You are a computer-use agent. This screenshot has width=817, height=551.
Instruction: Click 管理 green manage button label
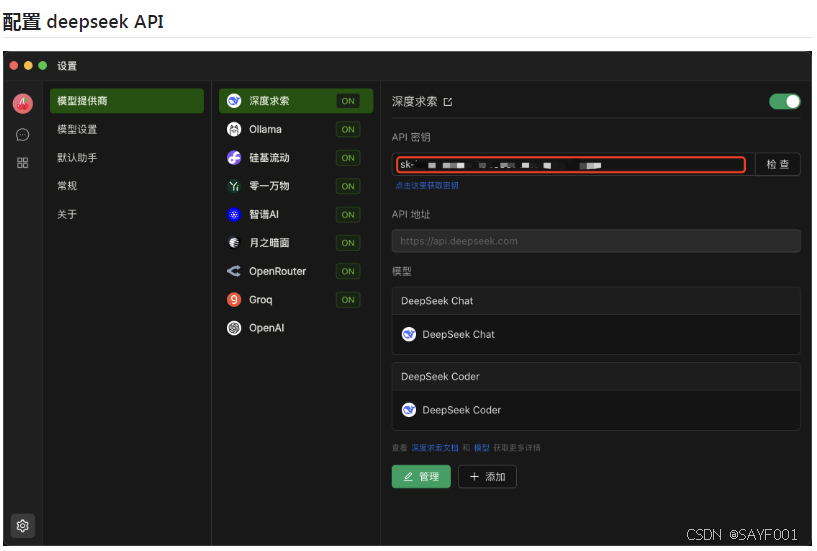coord(429,476)
